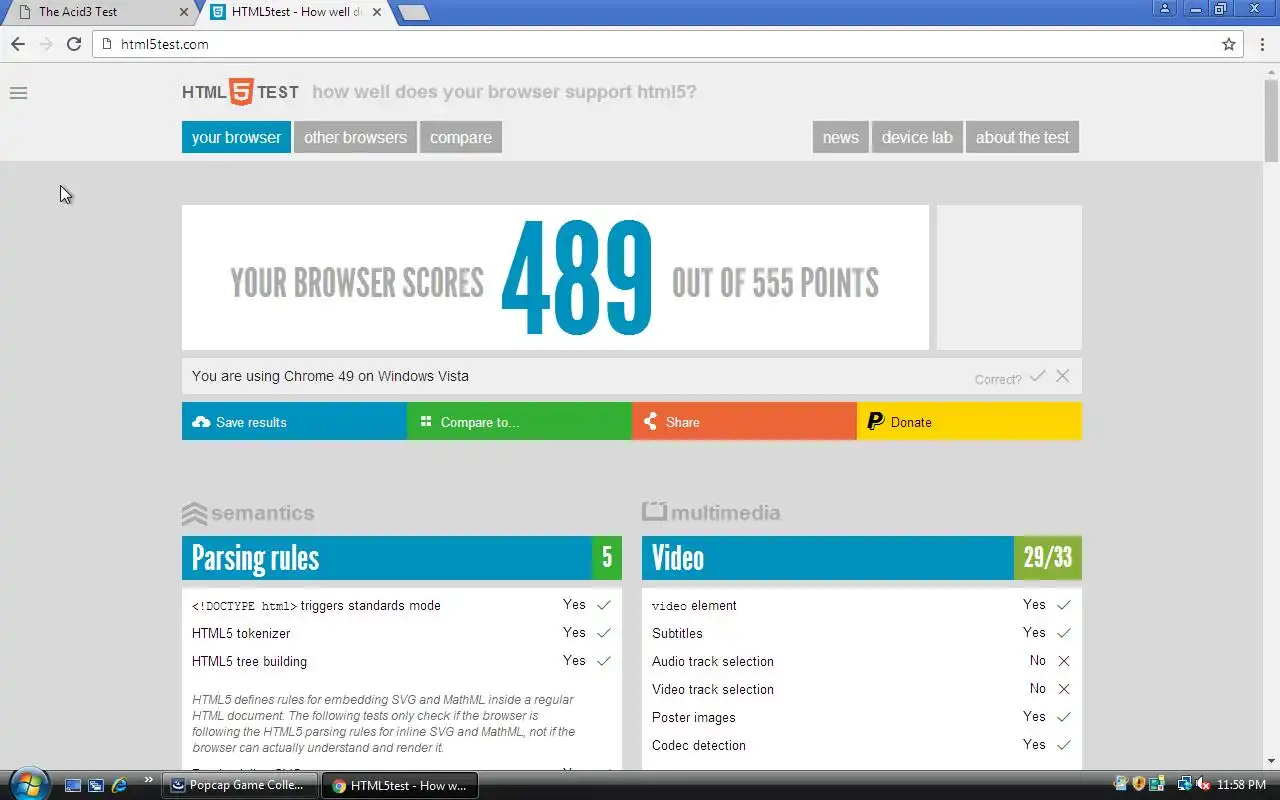Click the 'Codec detection' row

[x=862, y=745]
